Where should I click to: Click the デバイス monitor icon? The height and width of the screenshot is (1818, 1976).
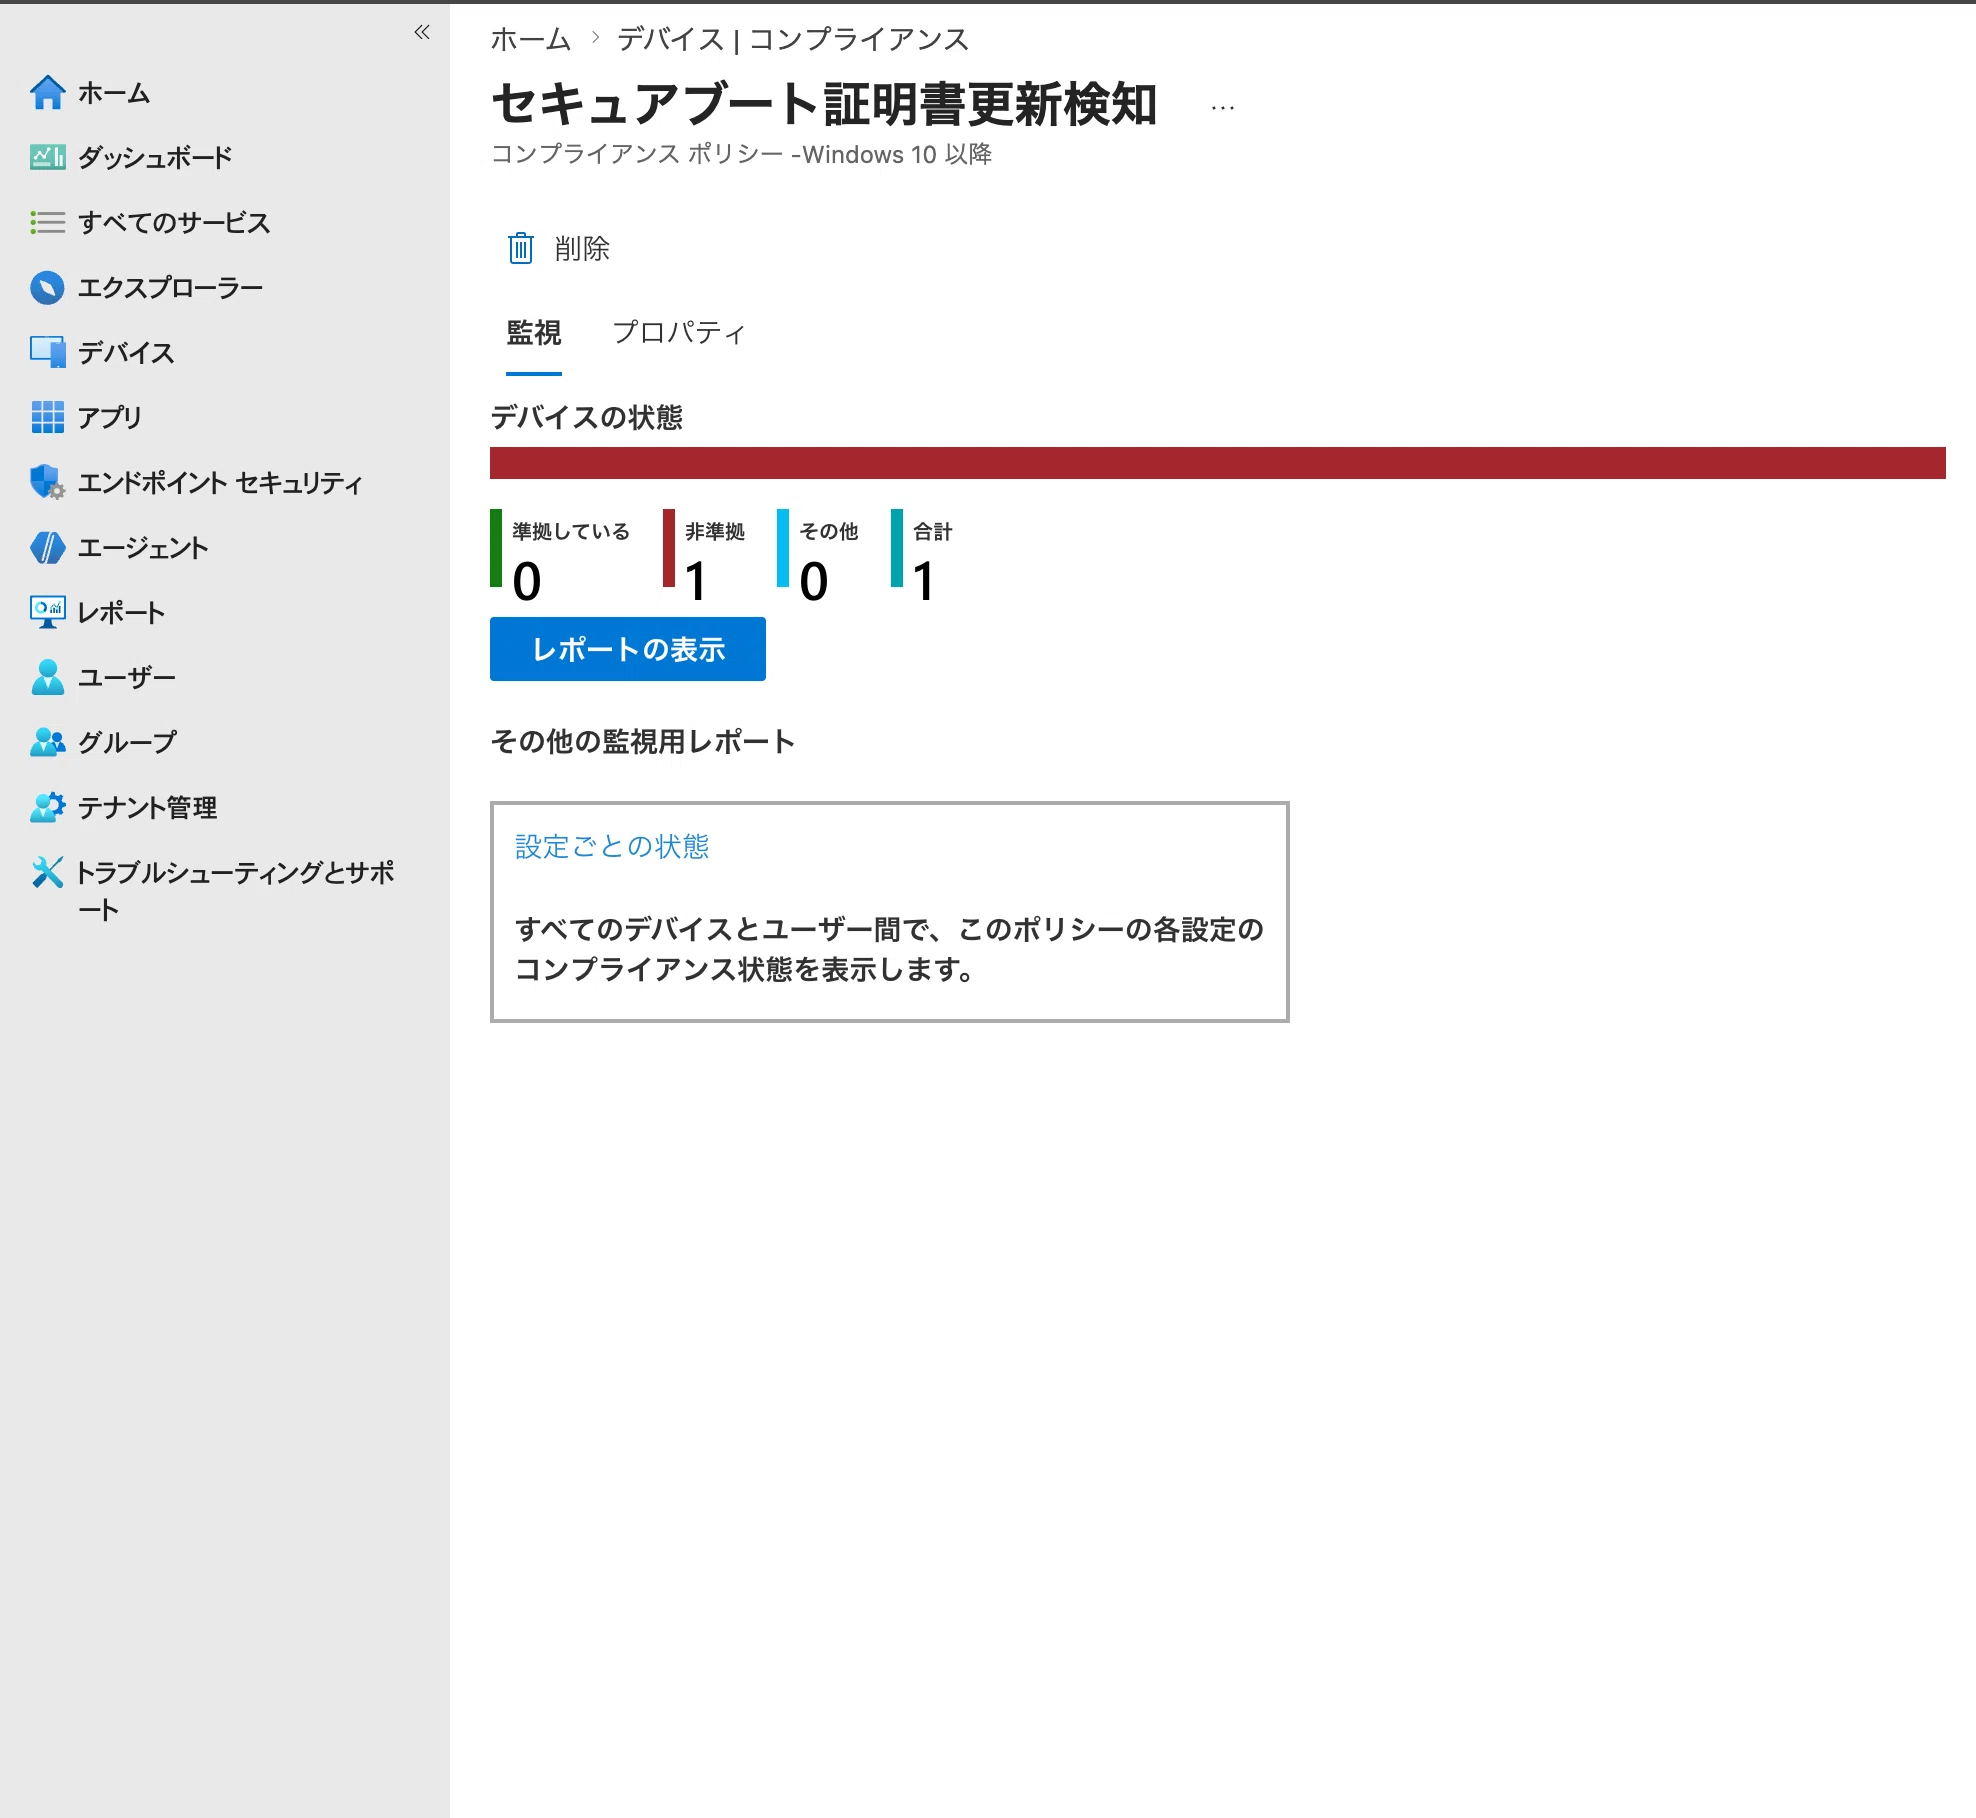pyautogui.click(x=47, y=352)
